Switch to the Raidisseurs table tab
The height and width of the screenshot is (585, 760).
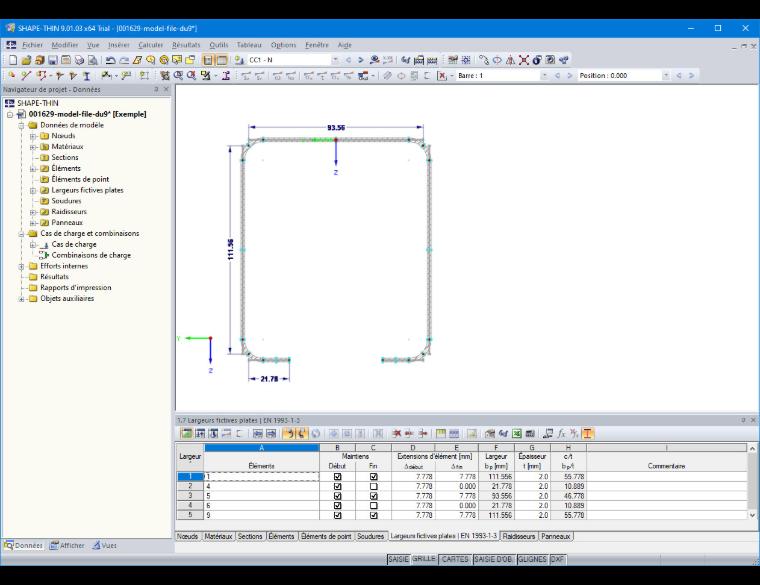[519, 537]
